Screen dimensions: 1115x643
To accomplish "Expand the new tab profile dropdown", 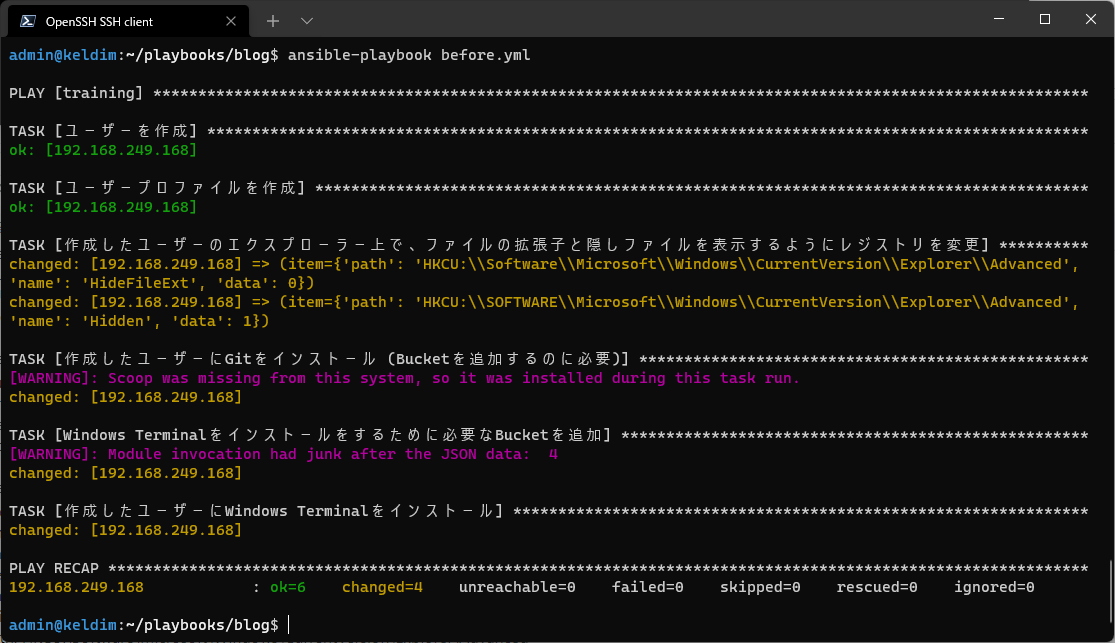I will point(306,21).
